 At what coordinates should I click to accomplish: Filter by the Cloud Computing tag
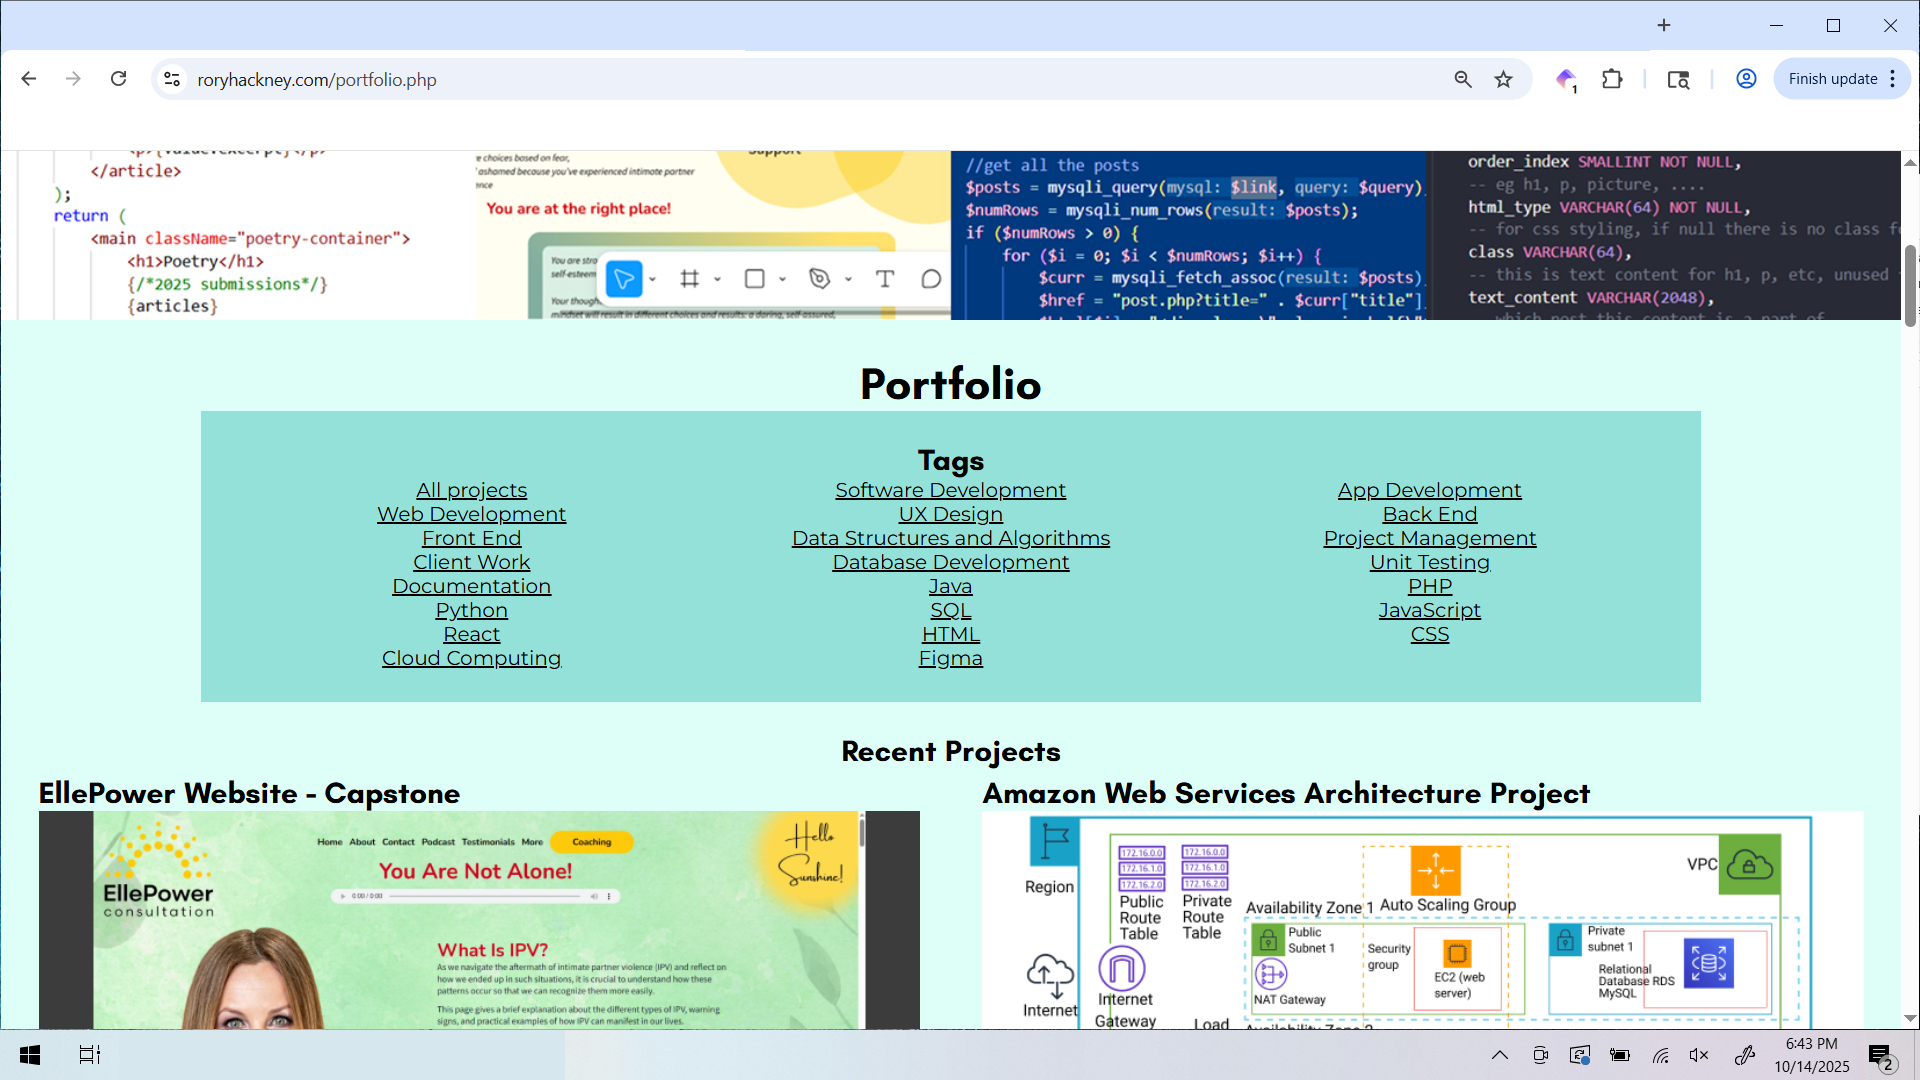click(471, 658)
